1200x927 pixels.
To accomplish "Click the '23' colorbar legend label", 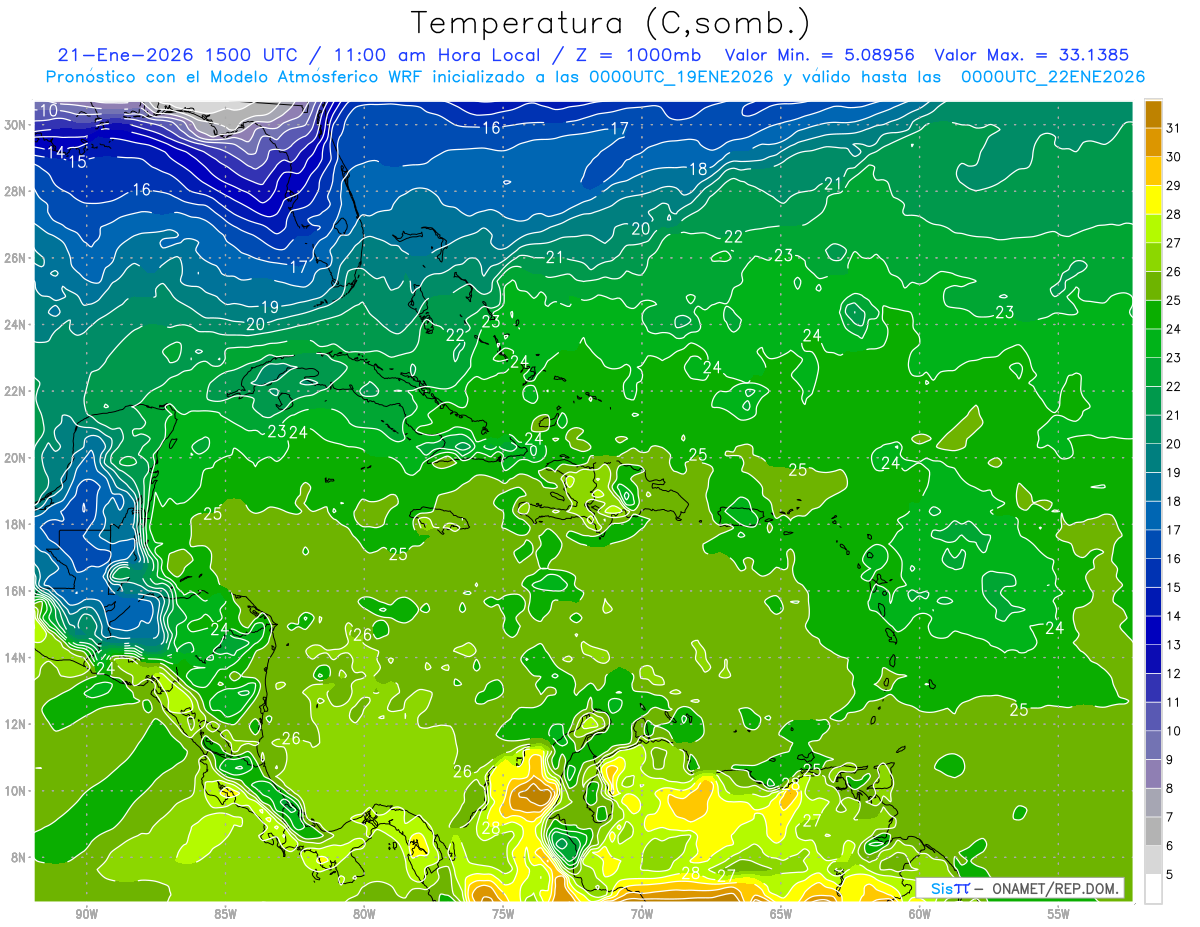I will tap(1174, 357).
